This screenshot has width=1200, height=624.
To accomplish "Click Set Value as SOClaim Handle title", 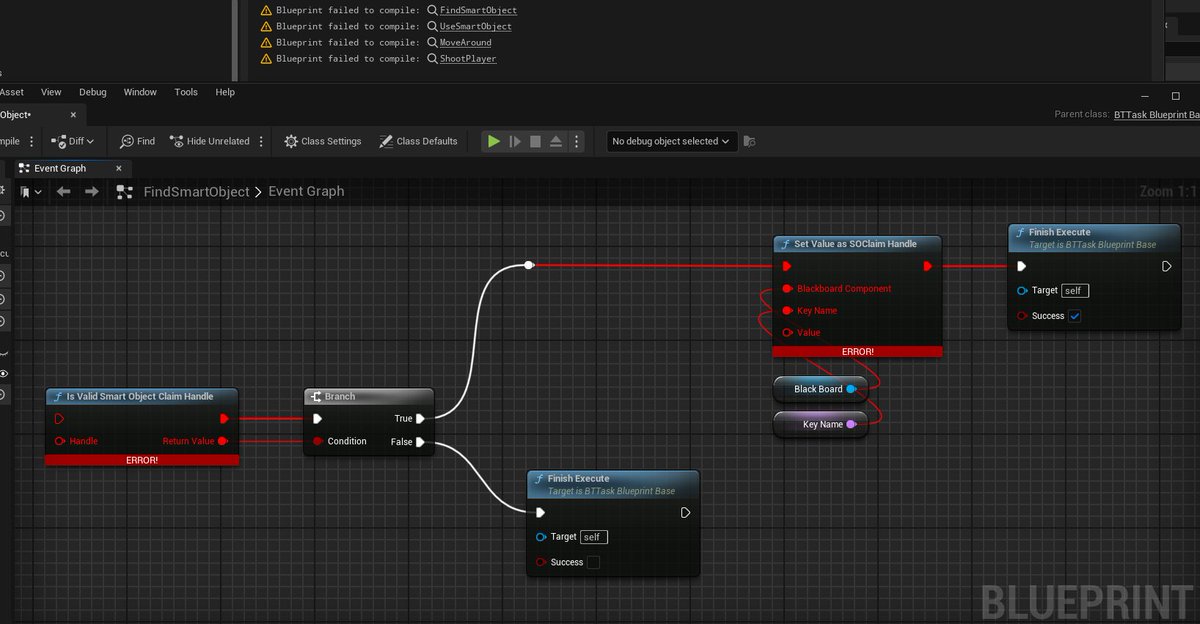I will 855,243.
